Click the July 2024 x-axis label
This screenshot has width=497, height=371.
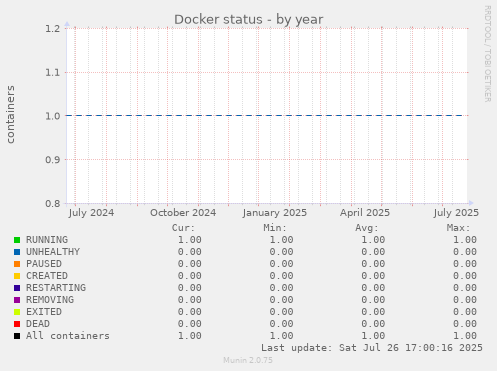91,213
